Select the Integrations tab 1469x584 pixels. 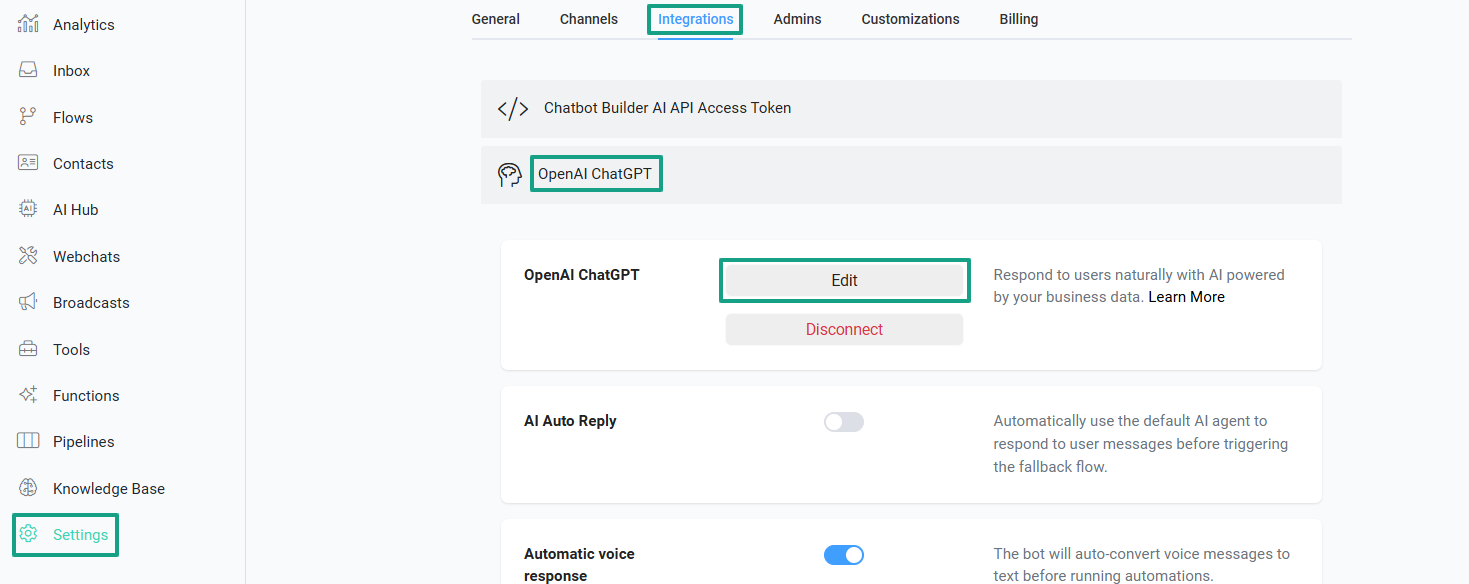tap(696, 19)
